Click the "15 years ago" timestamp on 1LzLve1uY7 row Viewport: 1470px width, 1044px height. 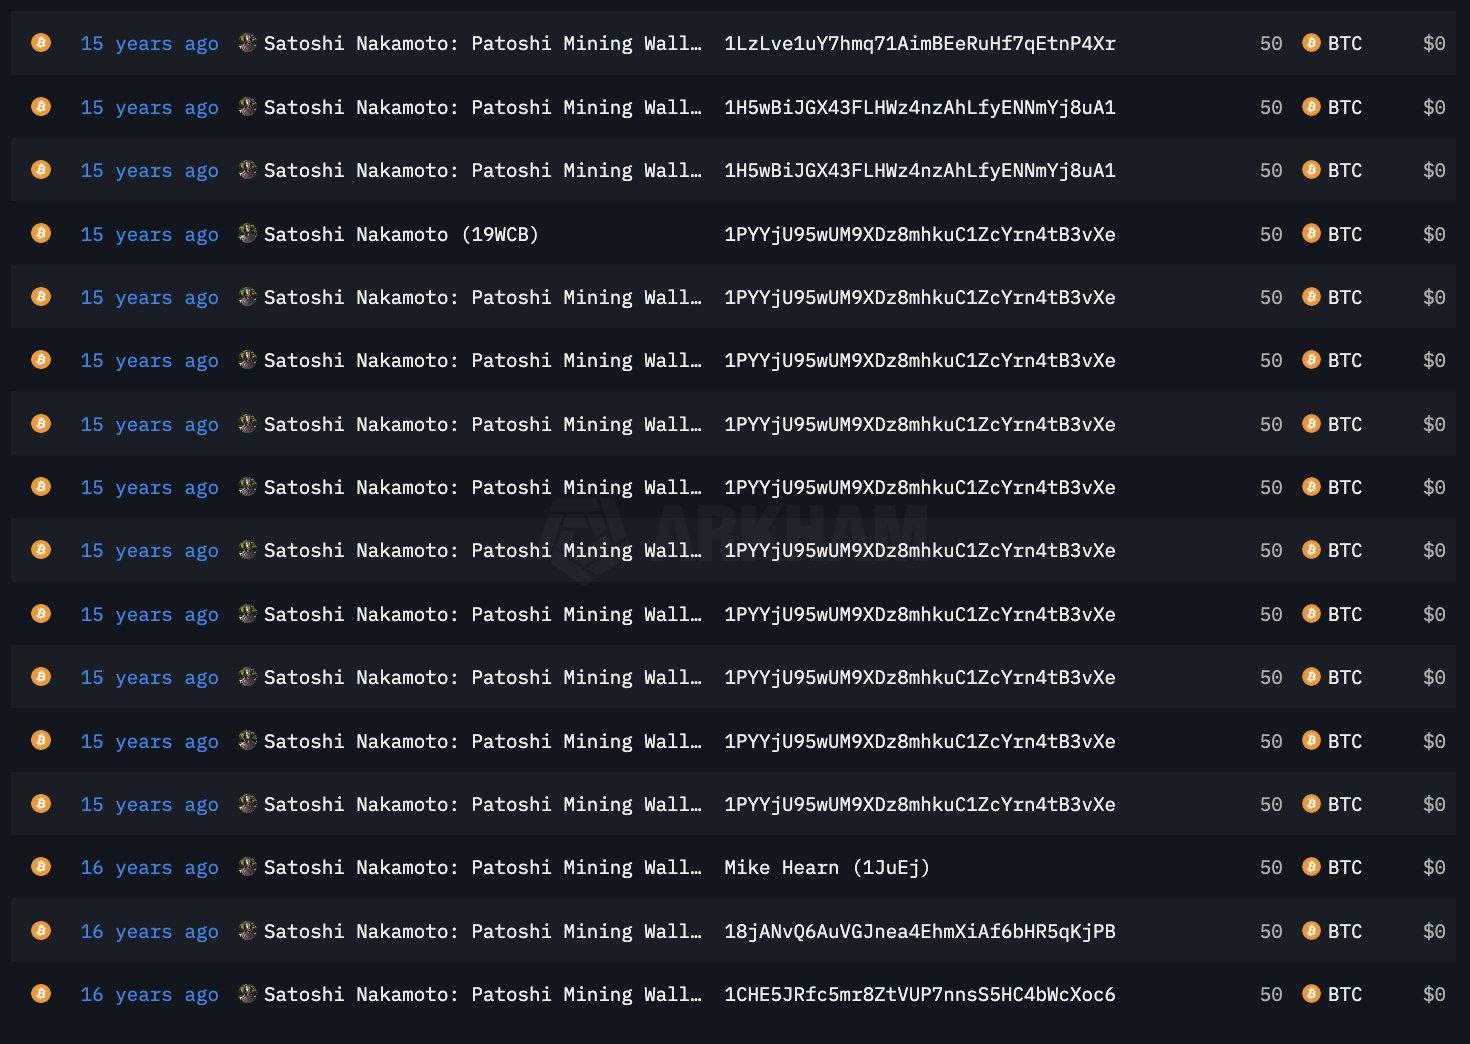coord(149,43)
